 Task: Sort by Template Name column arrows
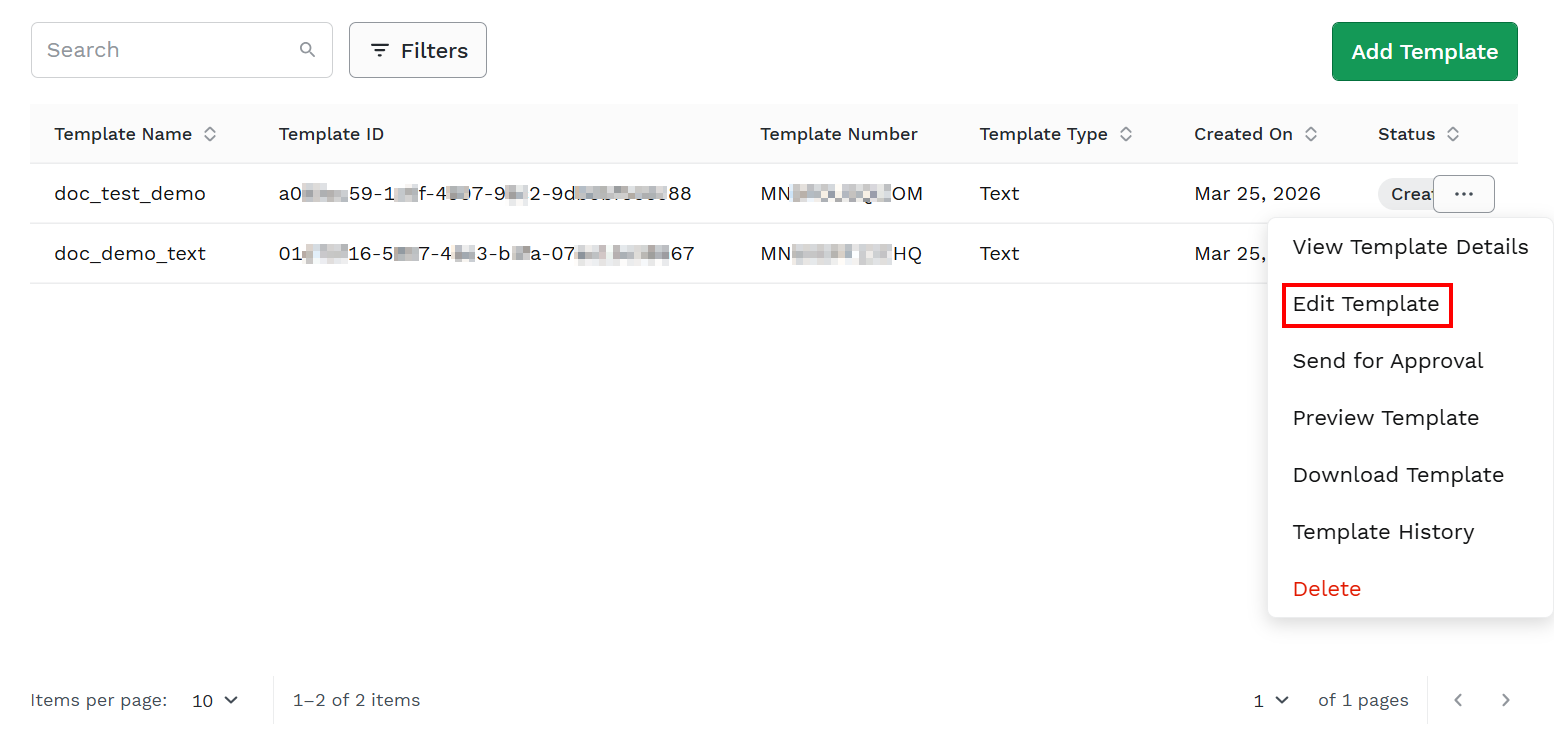[210, 134]
